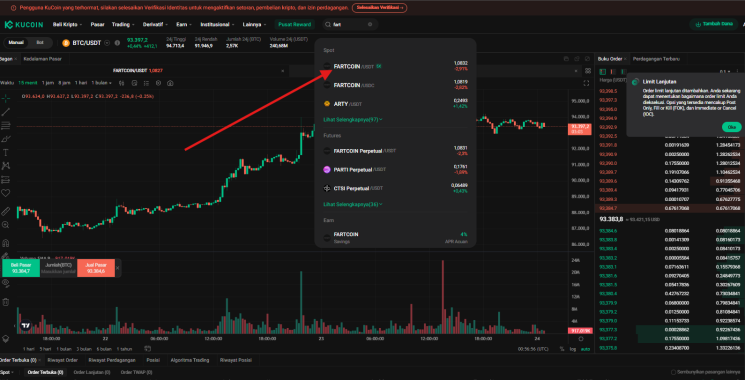Show only sell orders view
Screen dimensions: 745x380
(612, 72)
